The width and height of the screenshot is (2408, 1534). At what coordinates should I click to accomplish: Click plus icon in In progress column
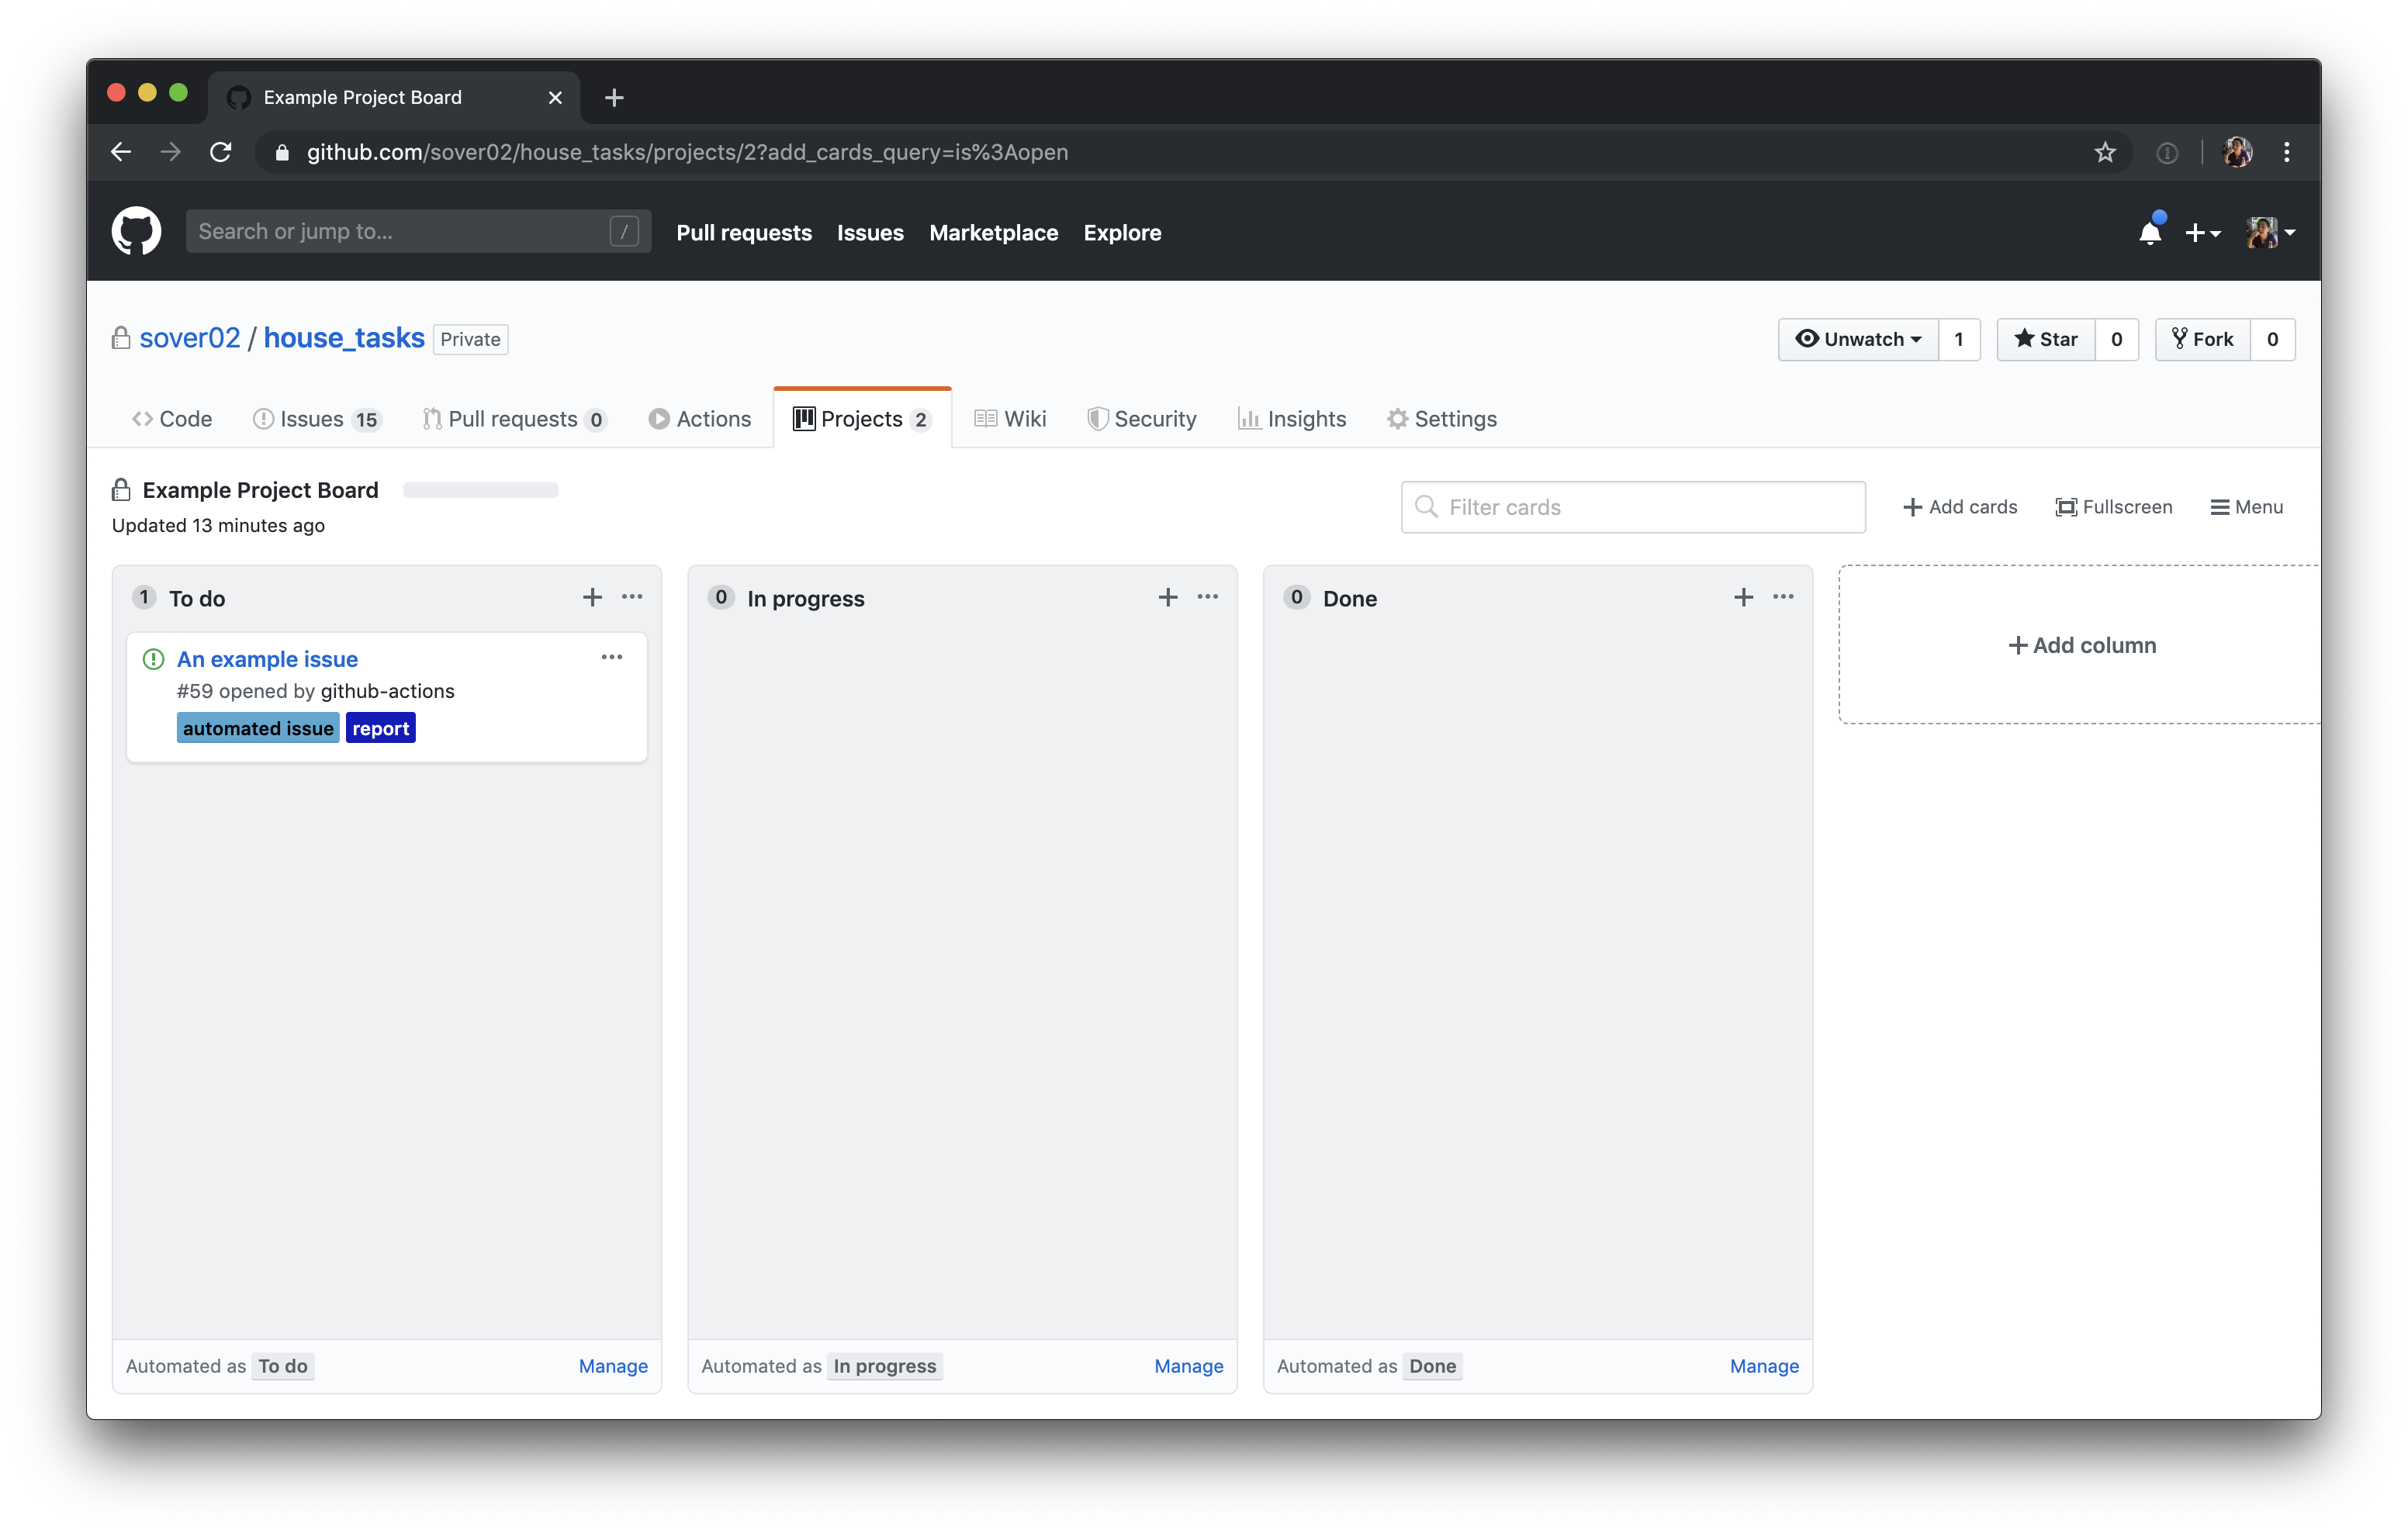point(1167,597)
